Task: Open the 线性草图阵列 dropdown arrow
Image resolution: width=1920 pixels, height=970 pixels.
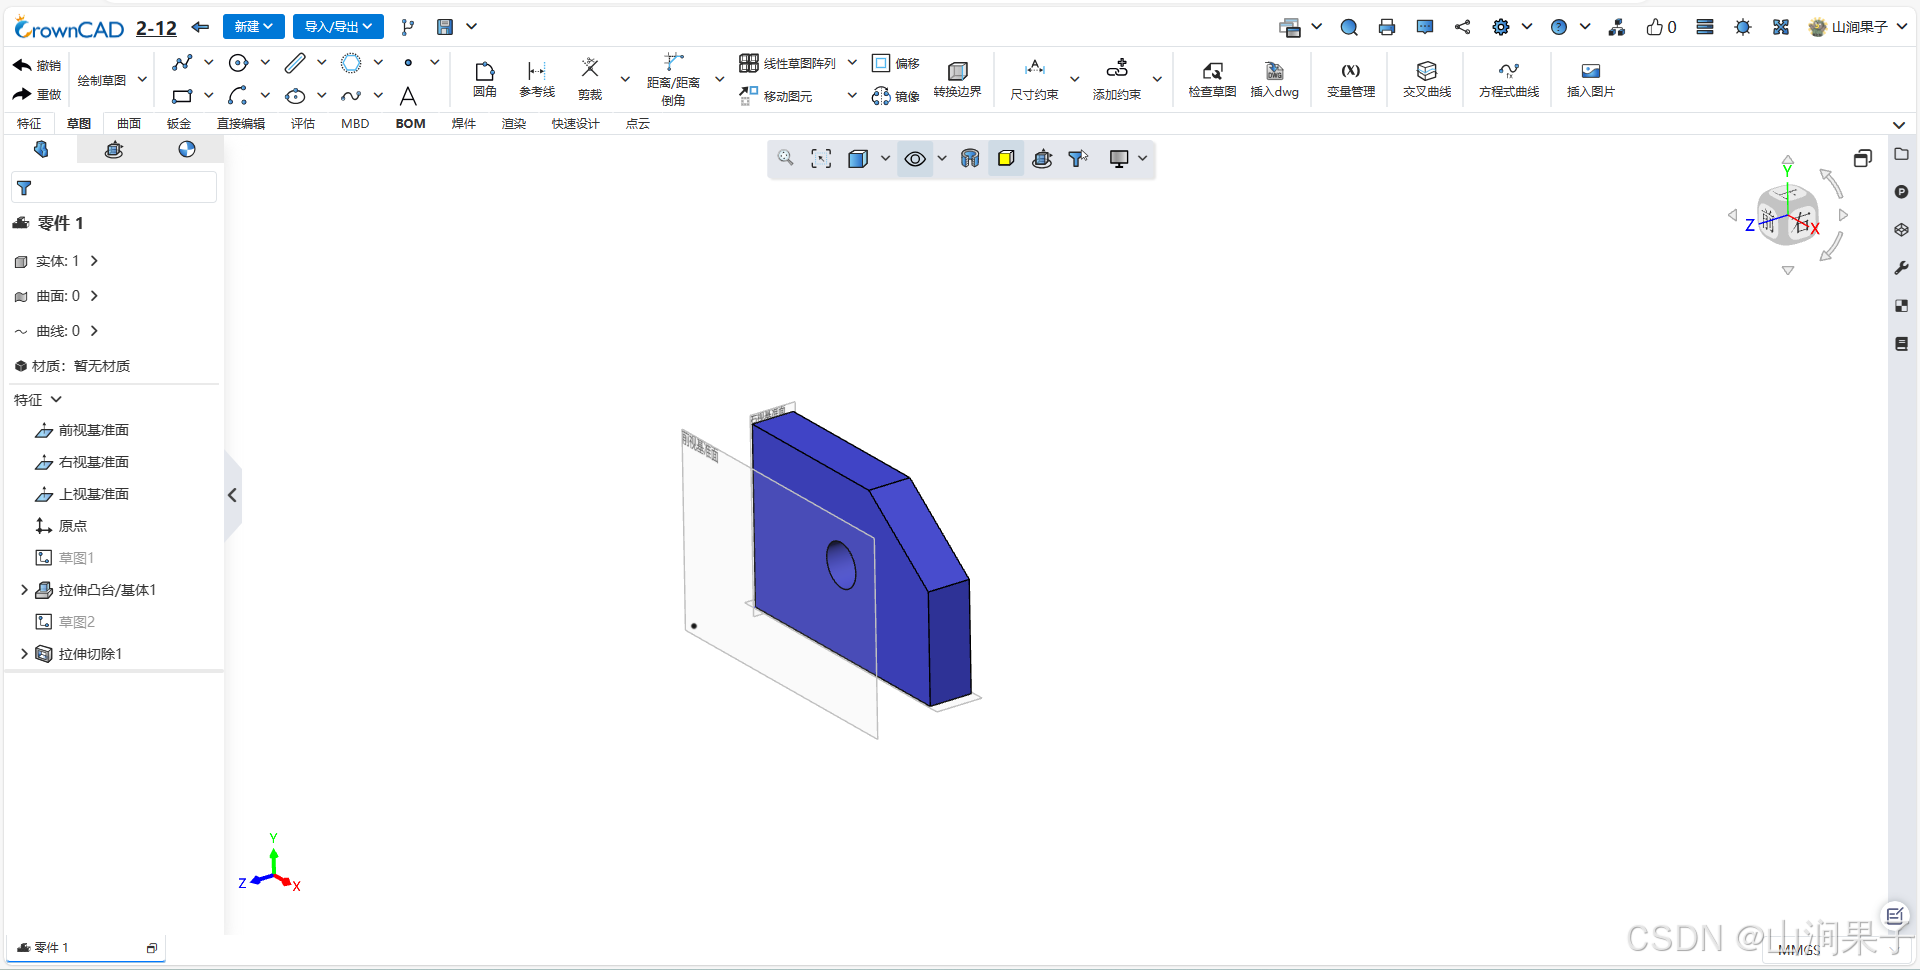Action: 852,63
